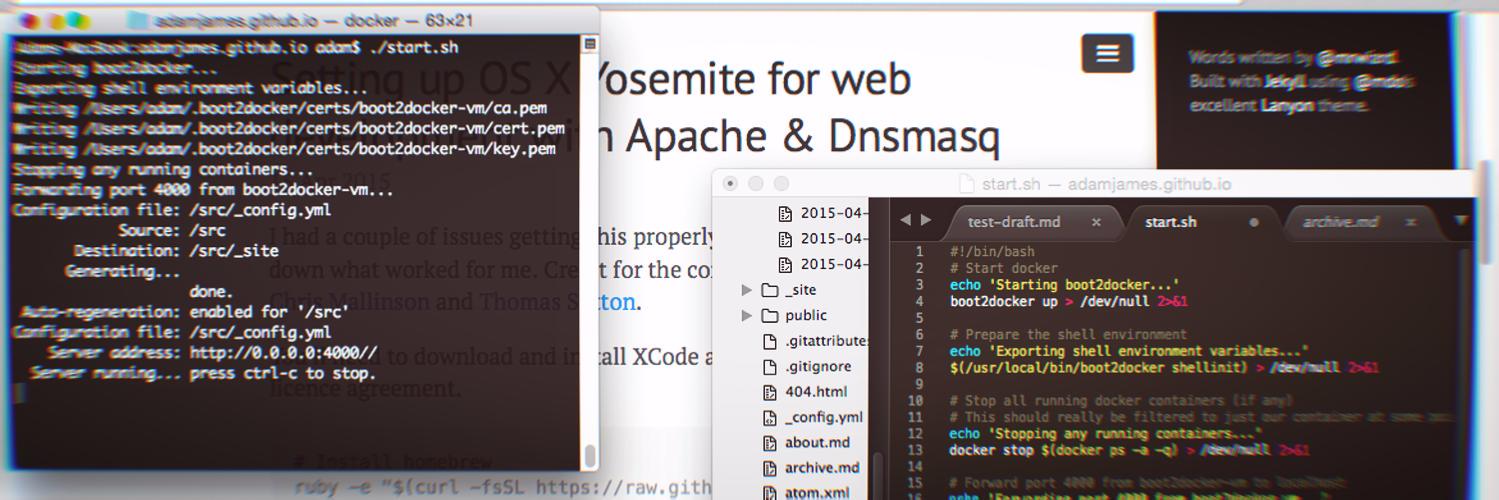Click the folder proxy icon in Terminal title bar

(x=138, y=19)
